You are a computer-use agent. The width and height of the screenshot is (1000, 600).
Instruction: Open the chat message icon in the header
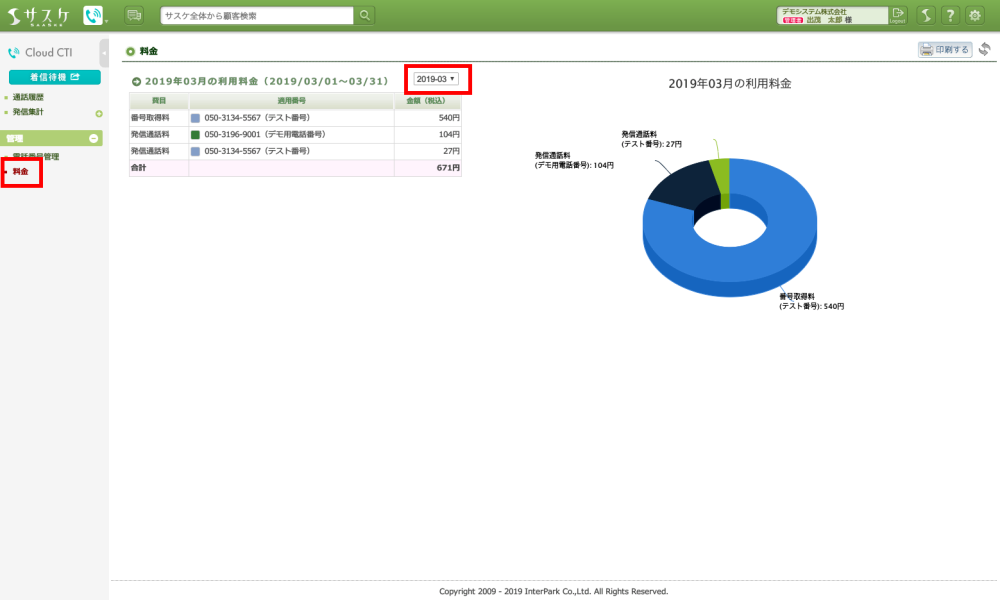(x=134, y=15)
